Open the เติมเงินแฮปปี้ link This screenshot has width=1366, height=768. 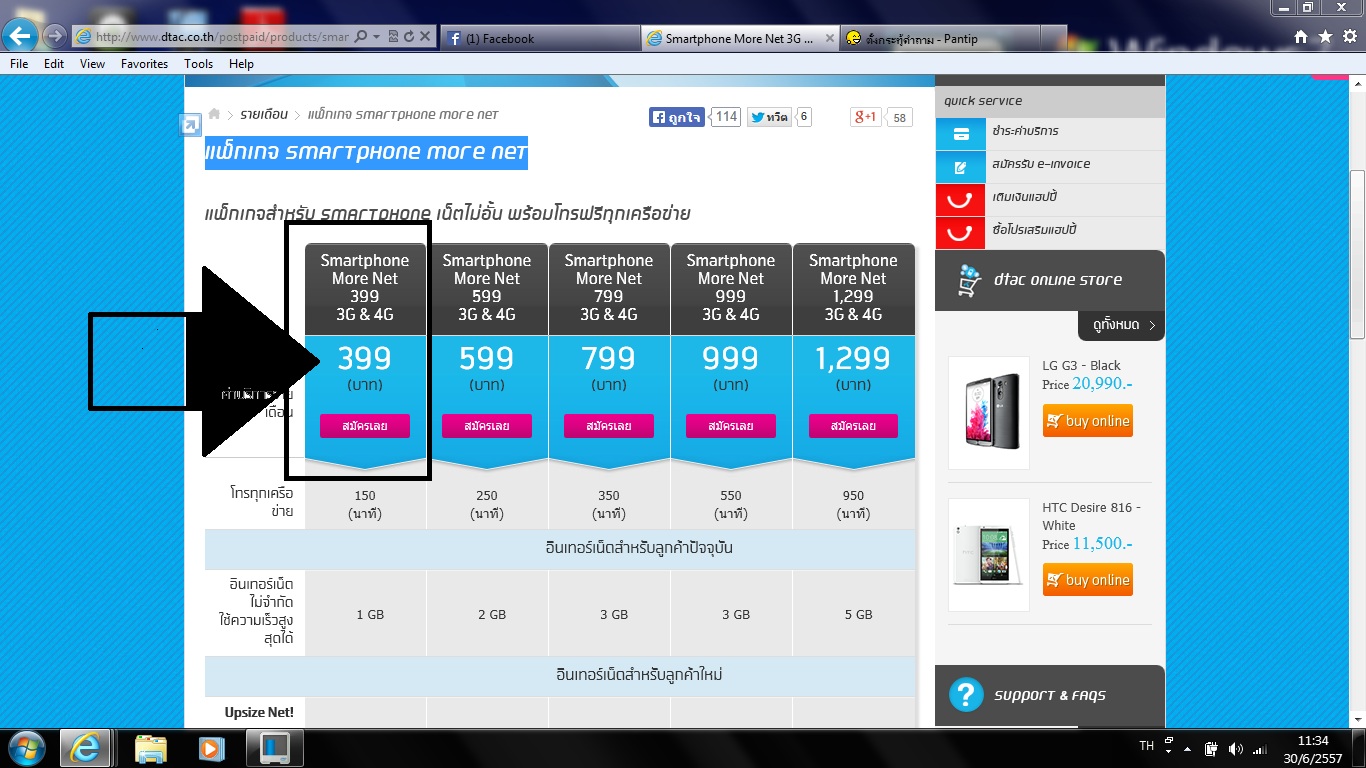click(x=1025, y=197)
